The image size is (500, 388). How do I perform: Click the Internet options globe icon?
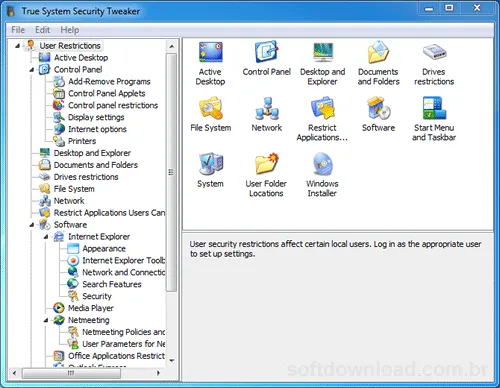pos(59,129)
